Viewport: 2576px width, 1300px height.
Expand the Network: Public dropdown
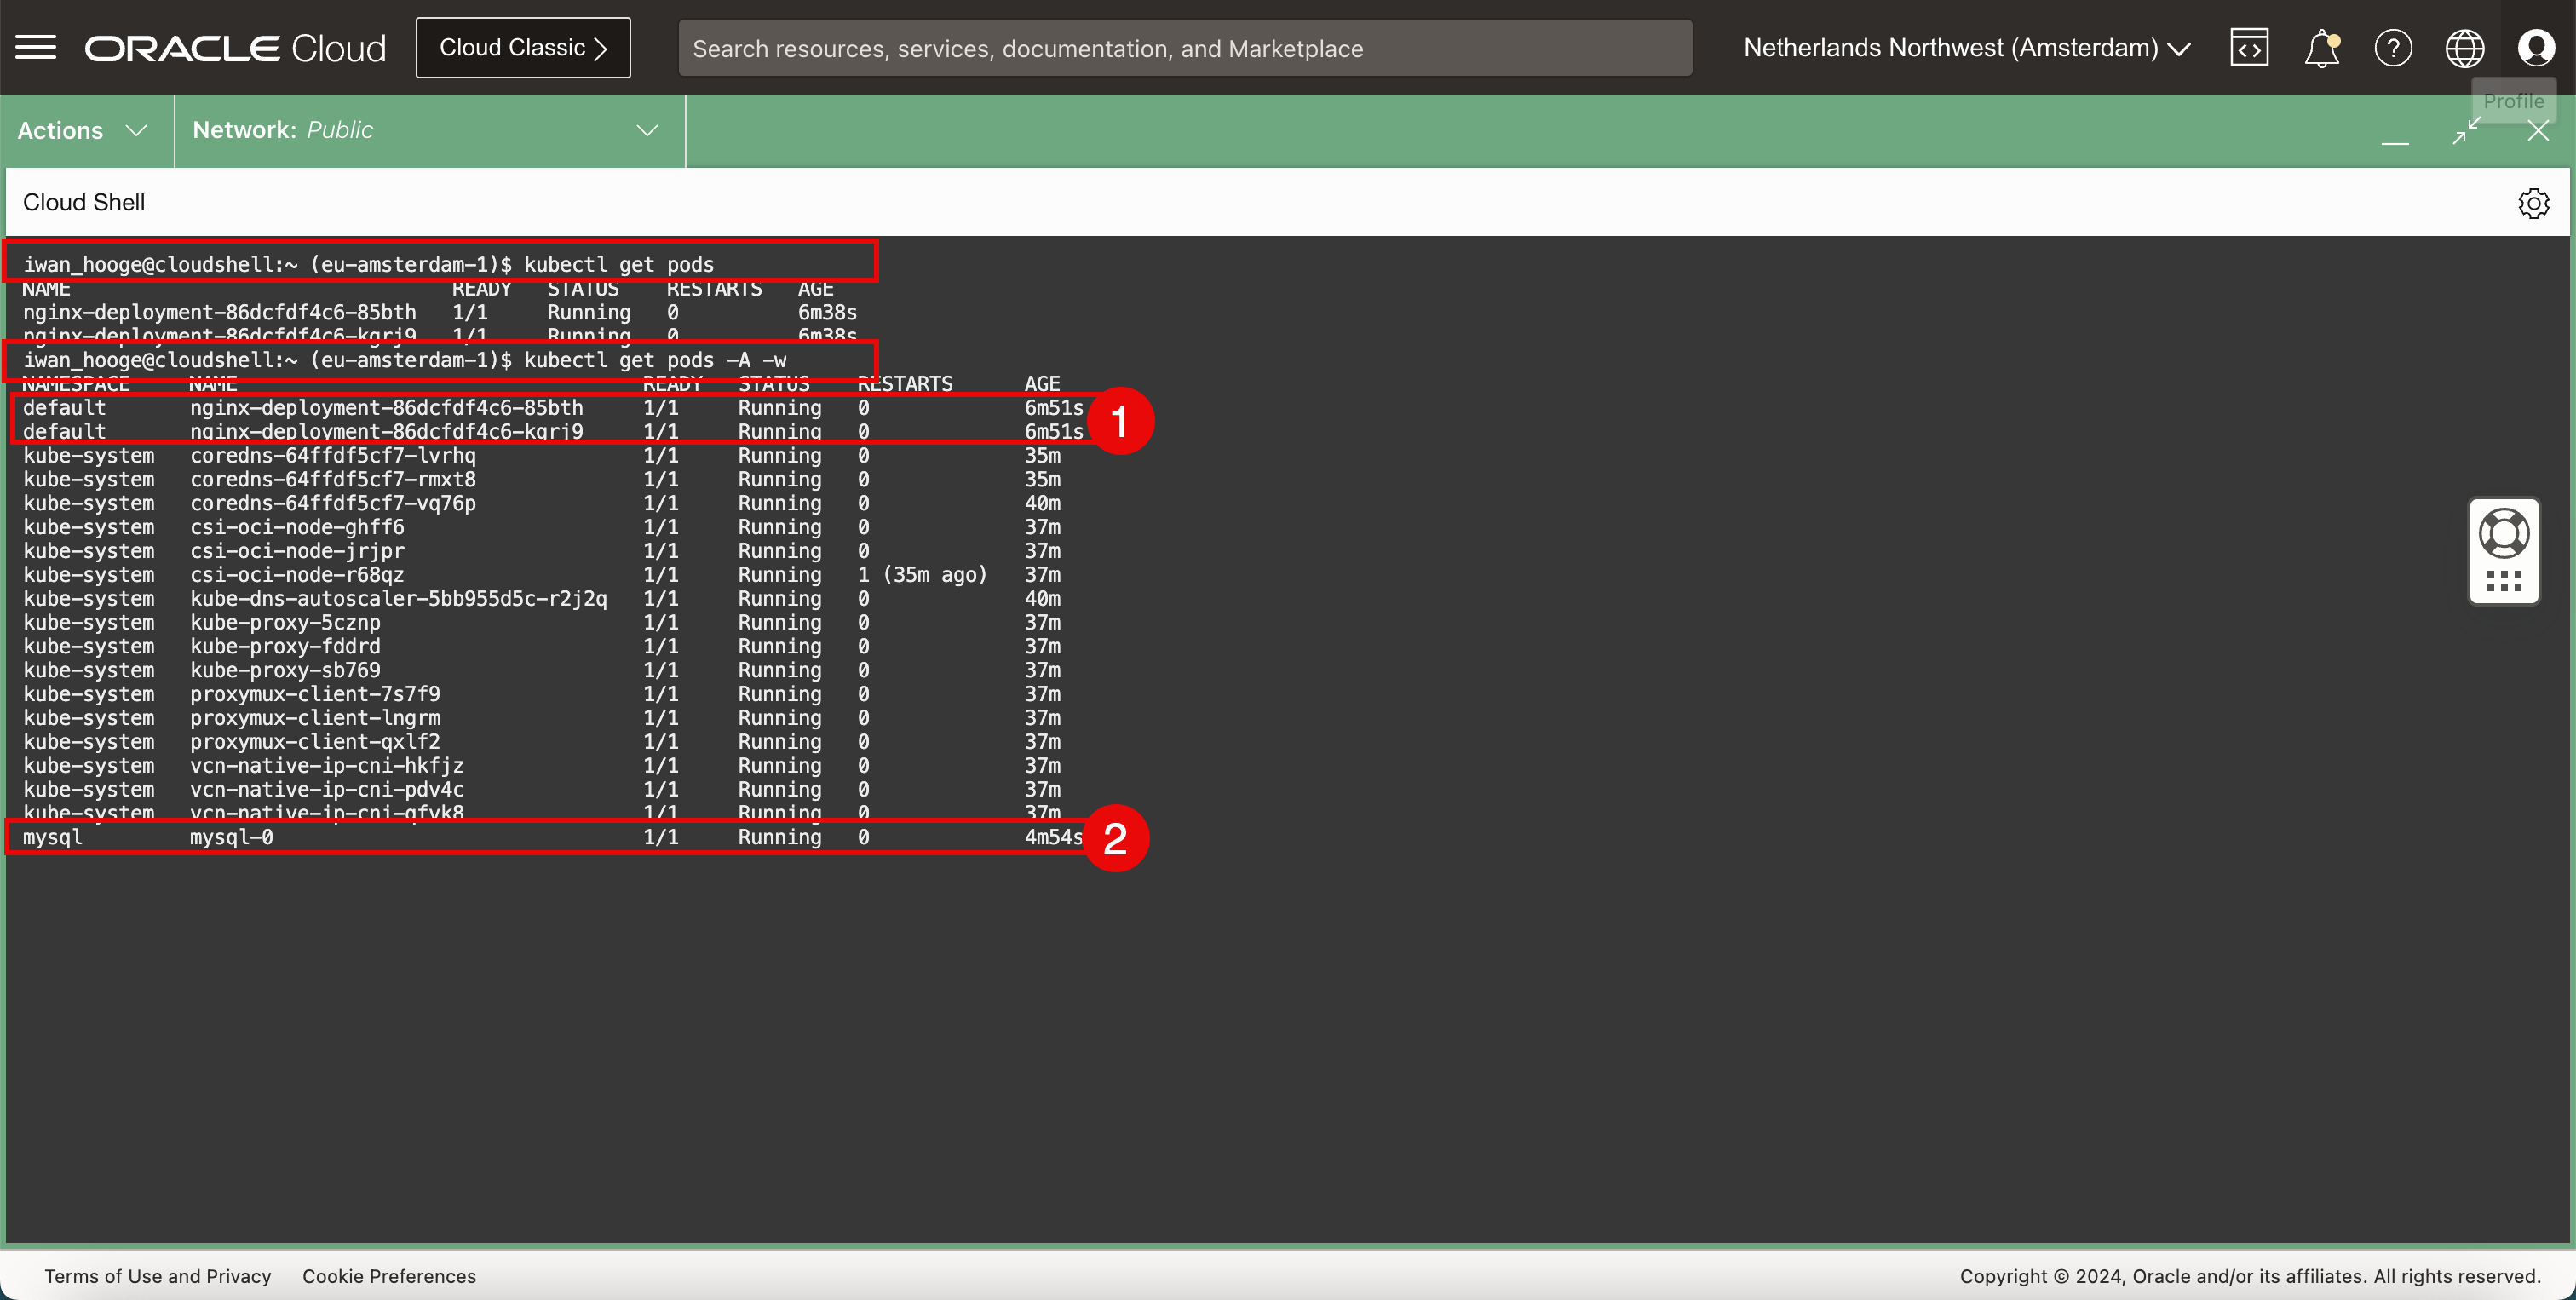point(427,131)
